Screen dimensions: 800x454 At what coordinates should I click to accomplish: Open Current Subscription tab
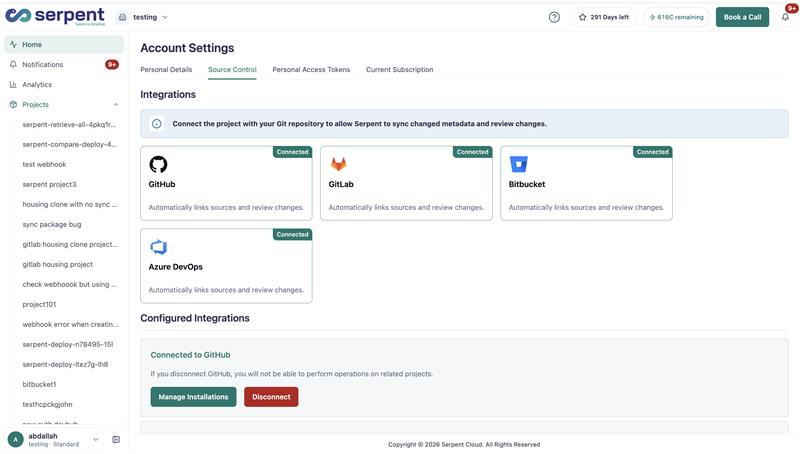(399, 69)
